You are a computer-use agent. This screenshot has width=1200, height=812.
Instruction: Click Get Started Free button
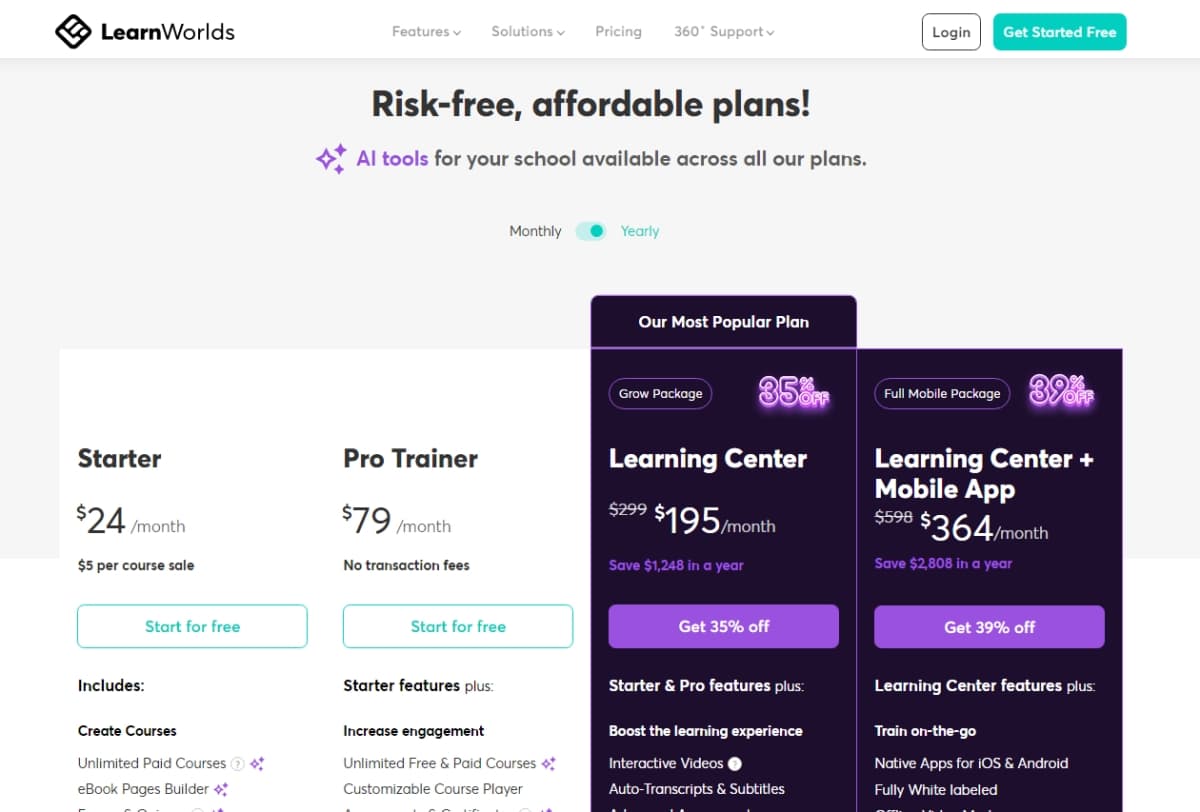[x=1060, y=32]
